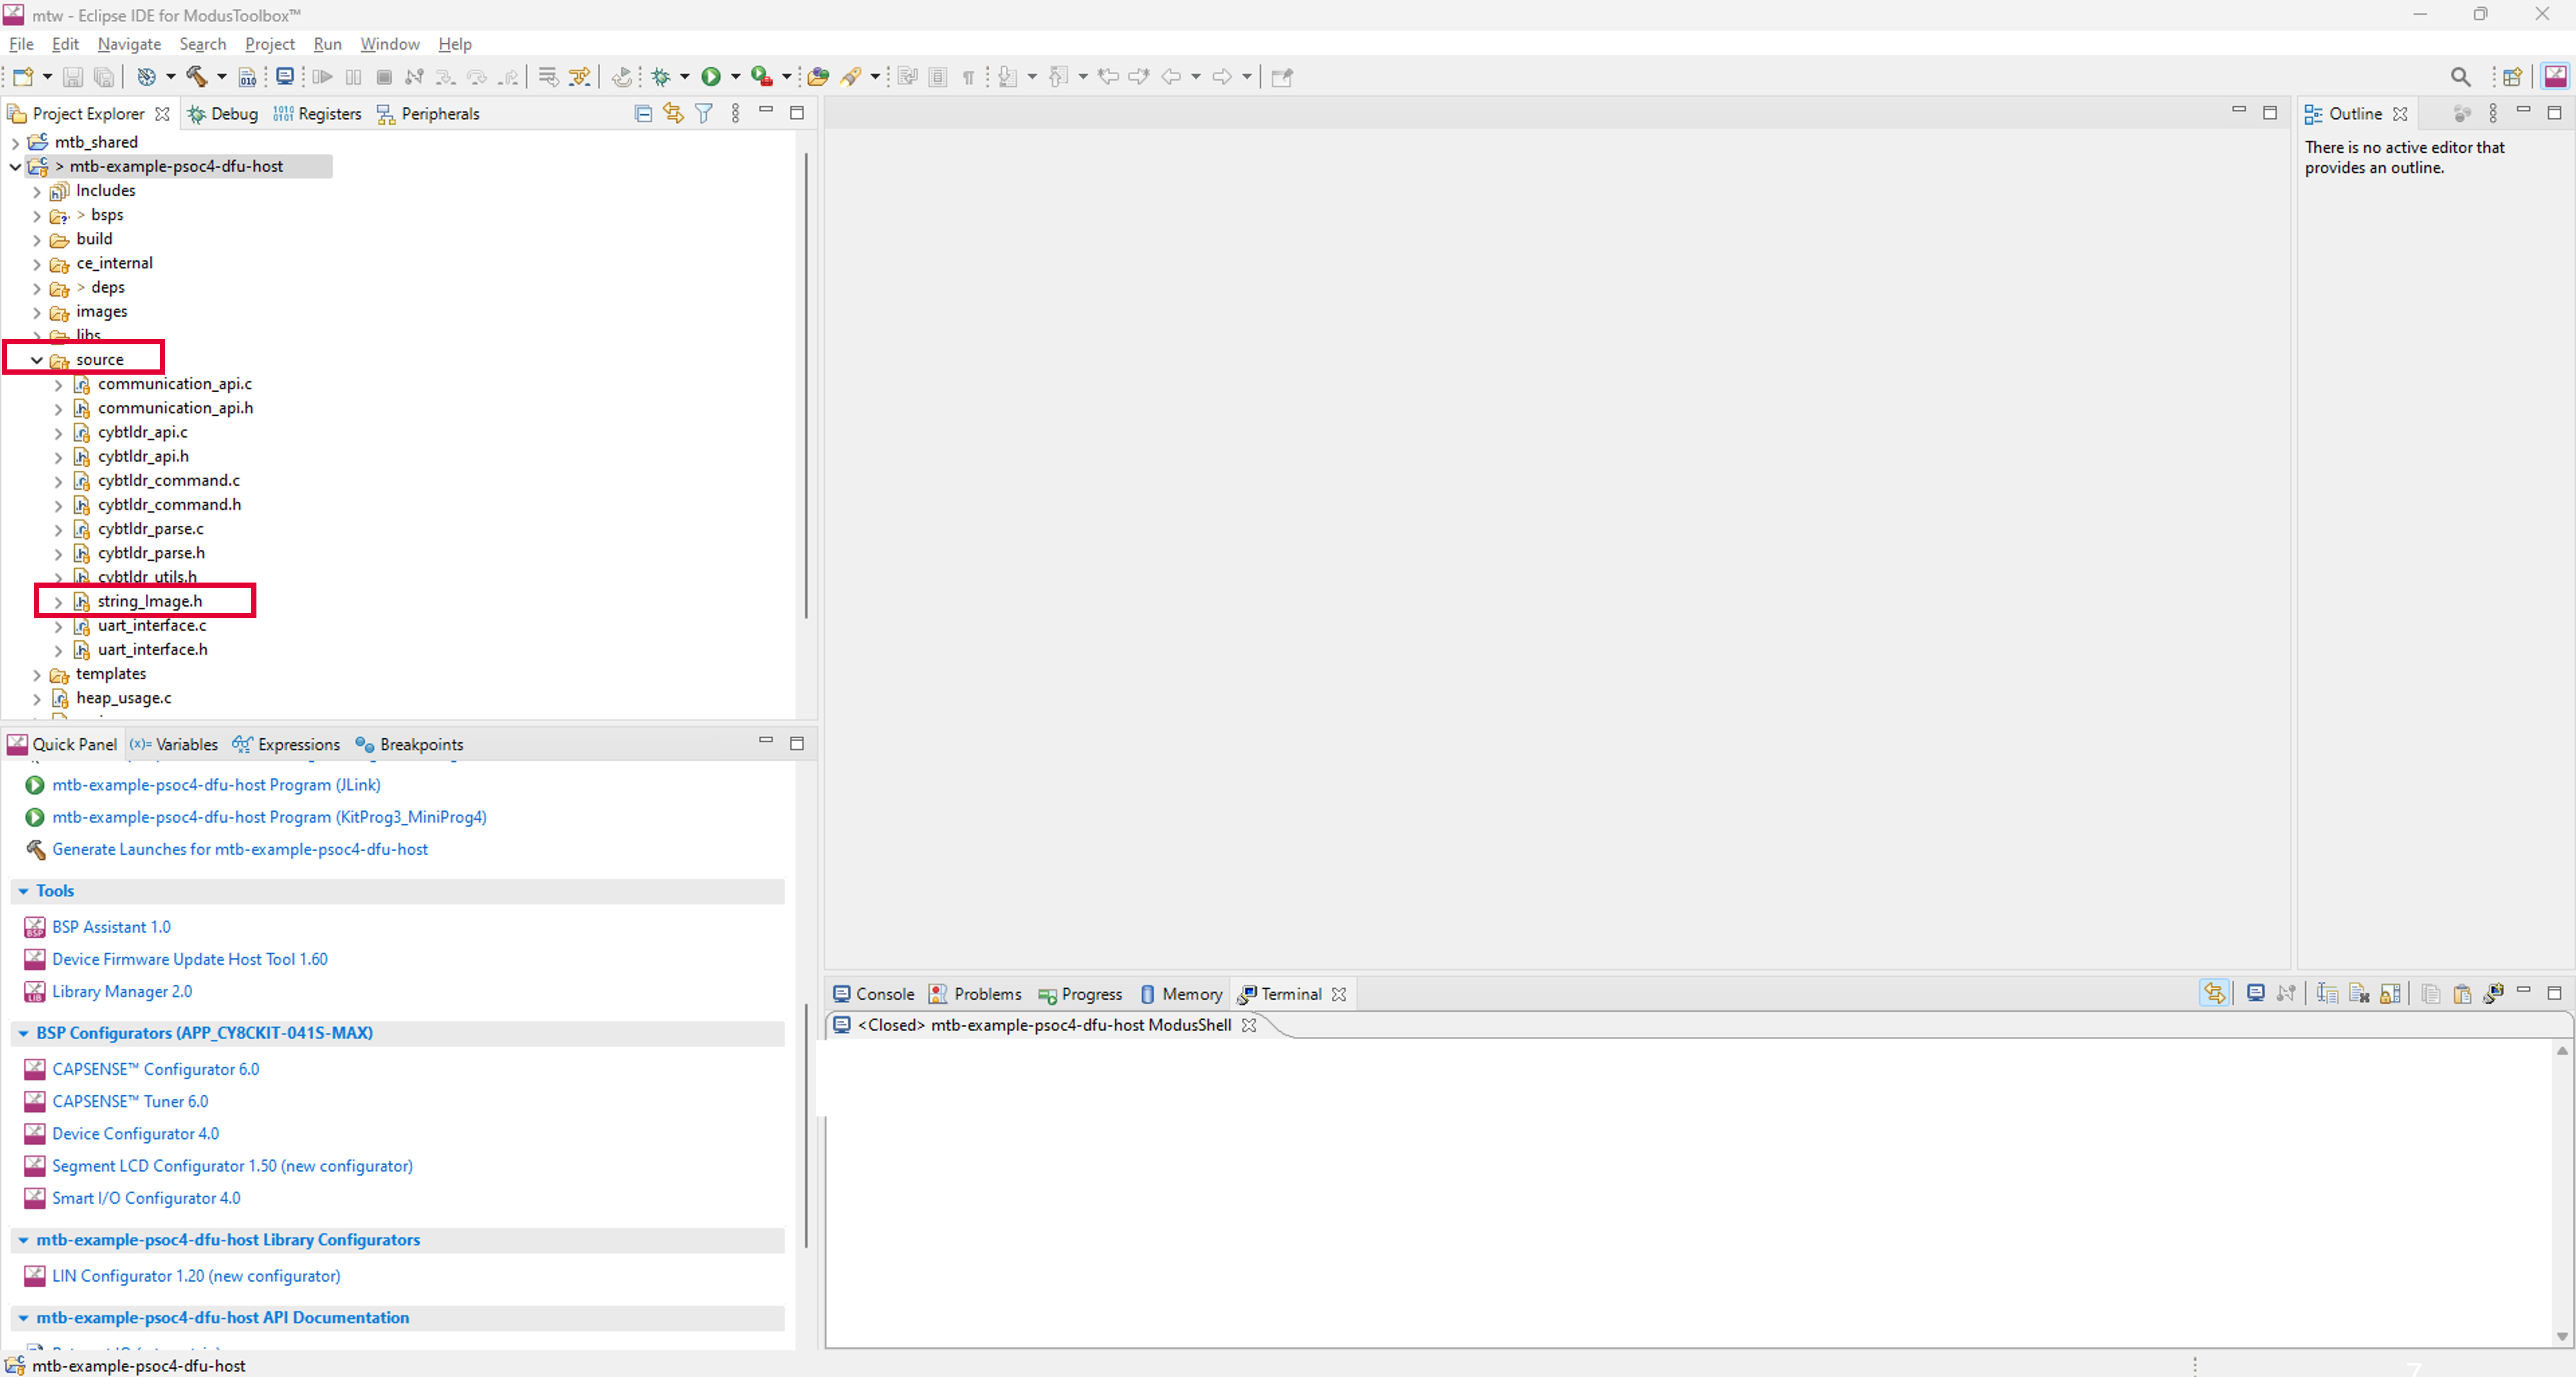Expand the mtb_shared project node
This screenshot has height=1377, width=2576.
pyautogui.click(x=15, y=143)
